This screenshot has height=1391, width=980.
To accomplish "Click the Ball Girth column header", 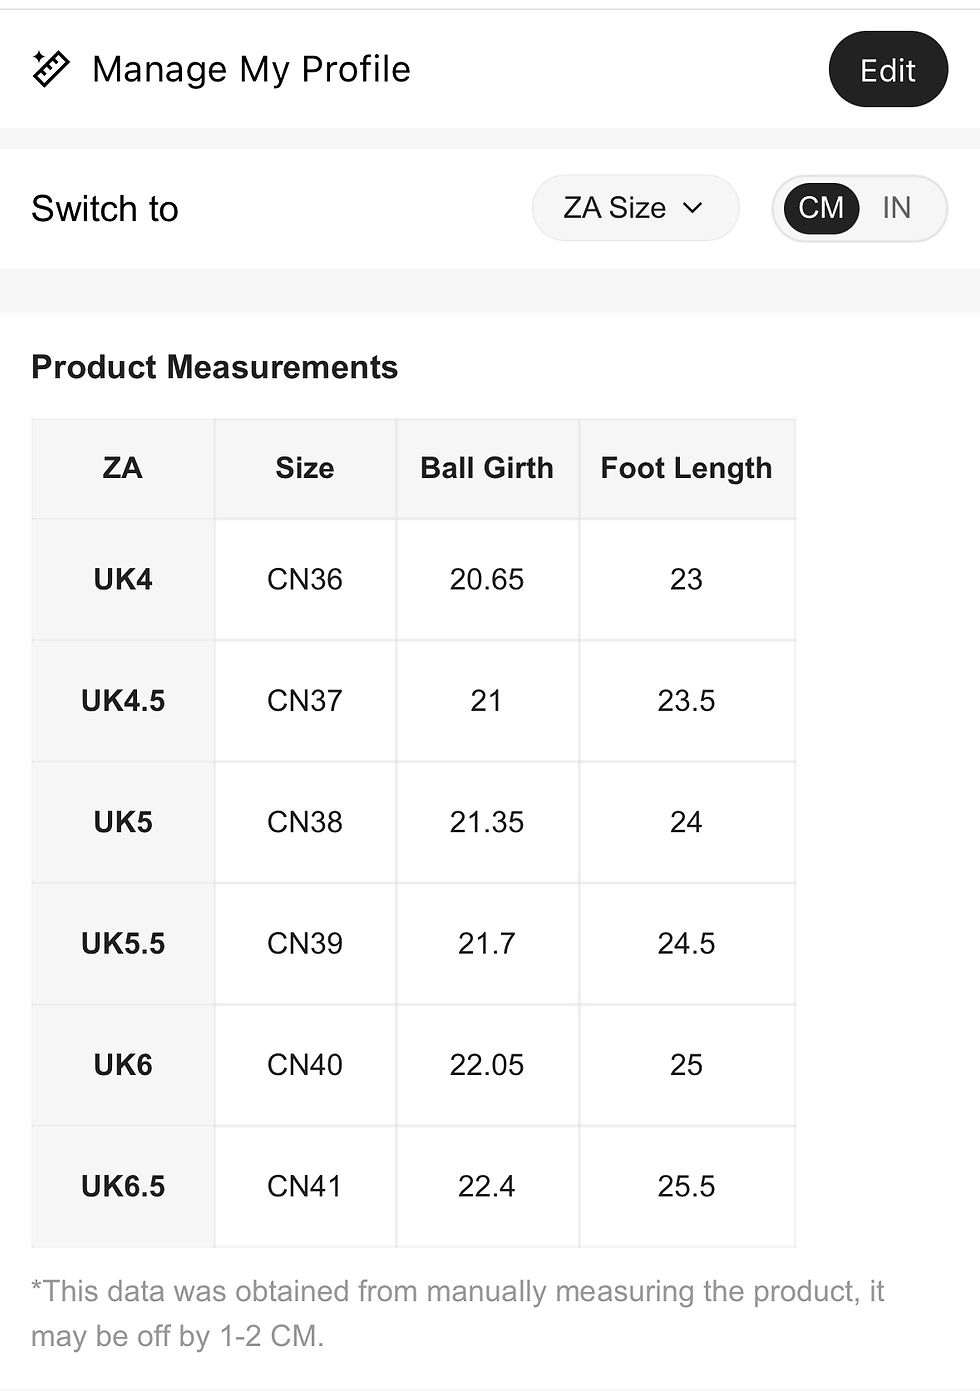I will (x=487, y=468).
